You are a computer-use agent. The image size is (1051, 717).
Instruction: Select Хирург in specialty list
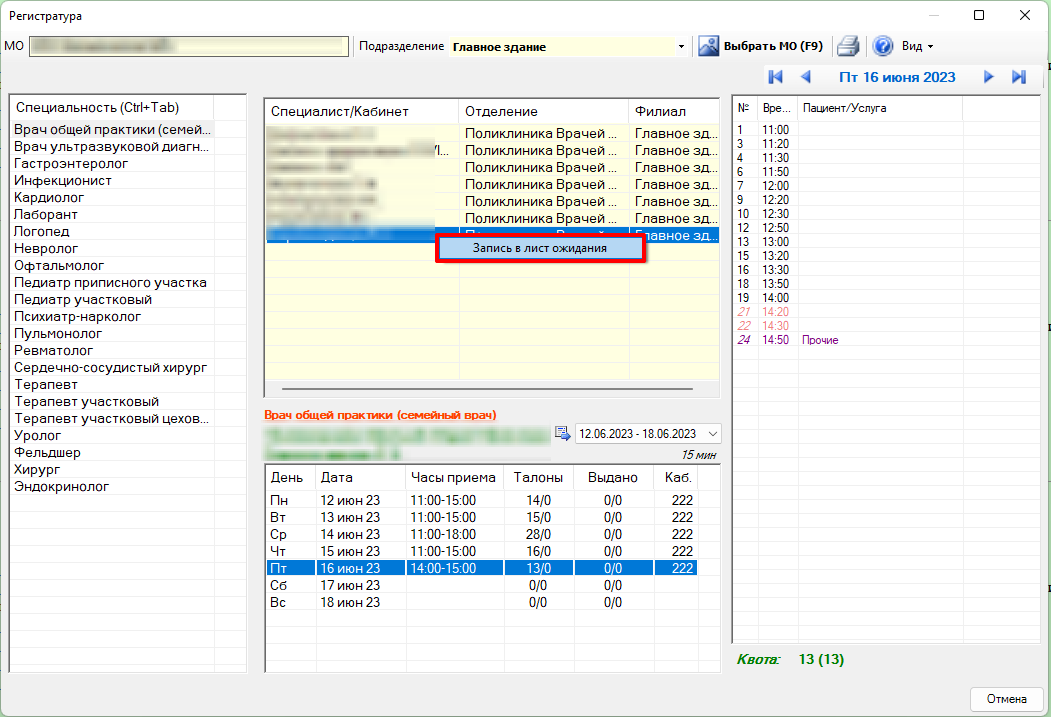(113, 469)
